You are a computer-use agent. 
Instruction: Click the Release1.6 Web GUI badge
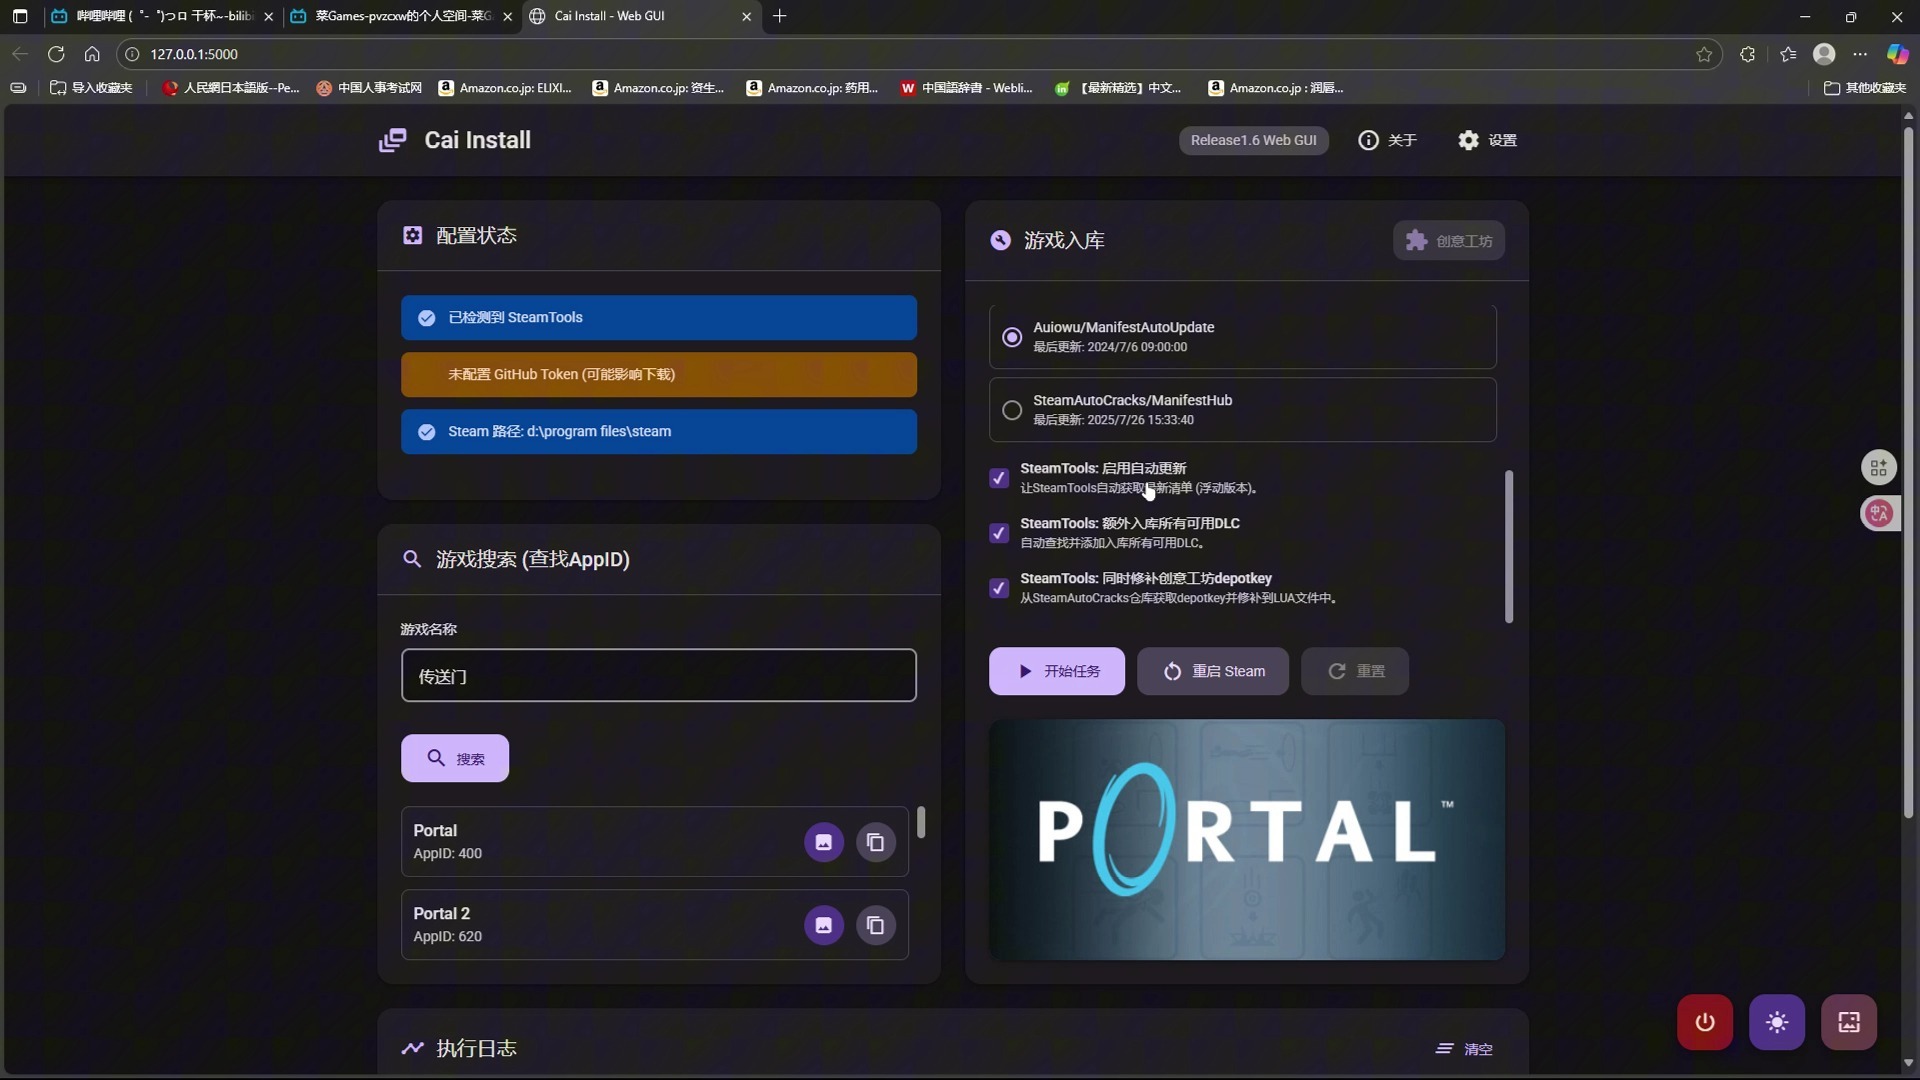click(1253, 140)
